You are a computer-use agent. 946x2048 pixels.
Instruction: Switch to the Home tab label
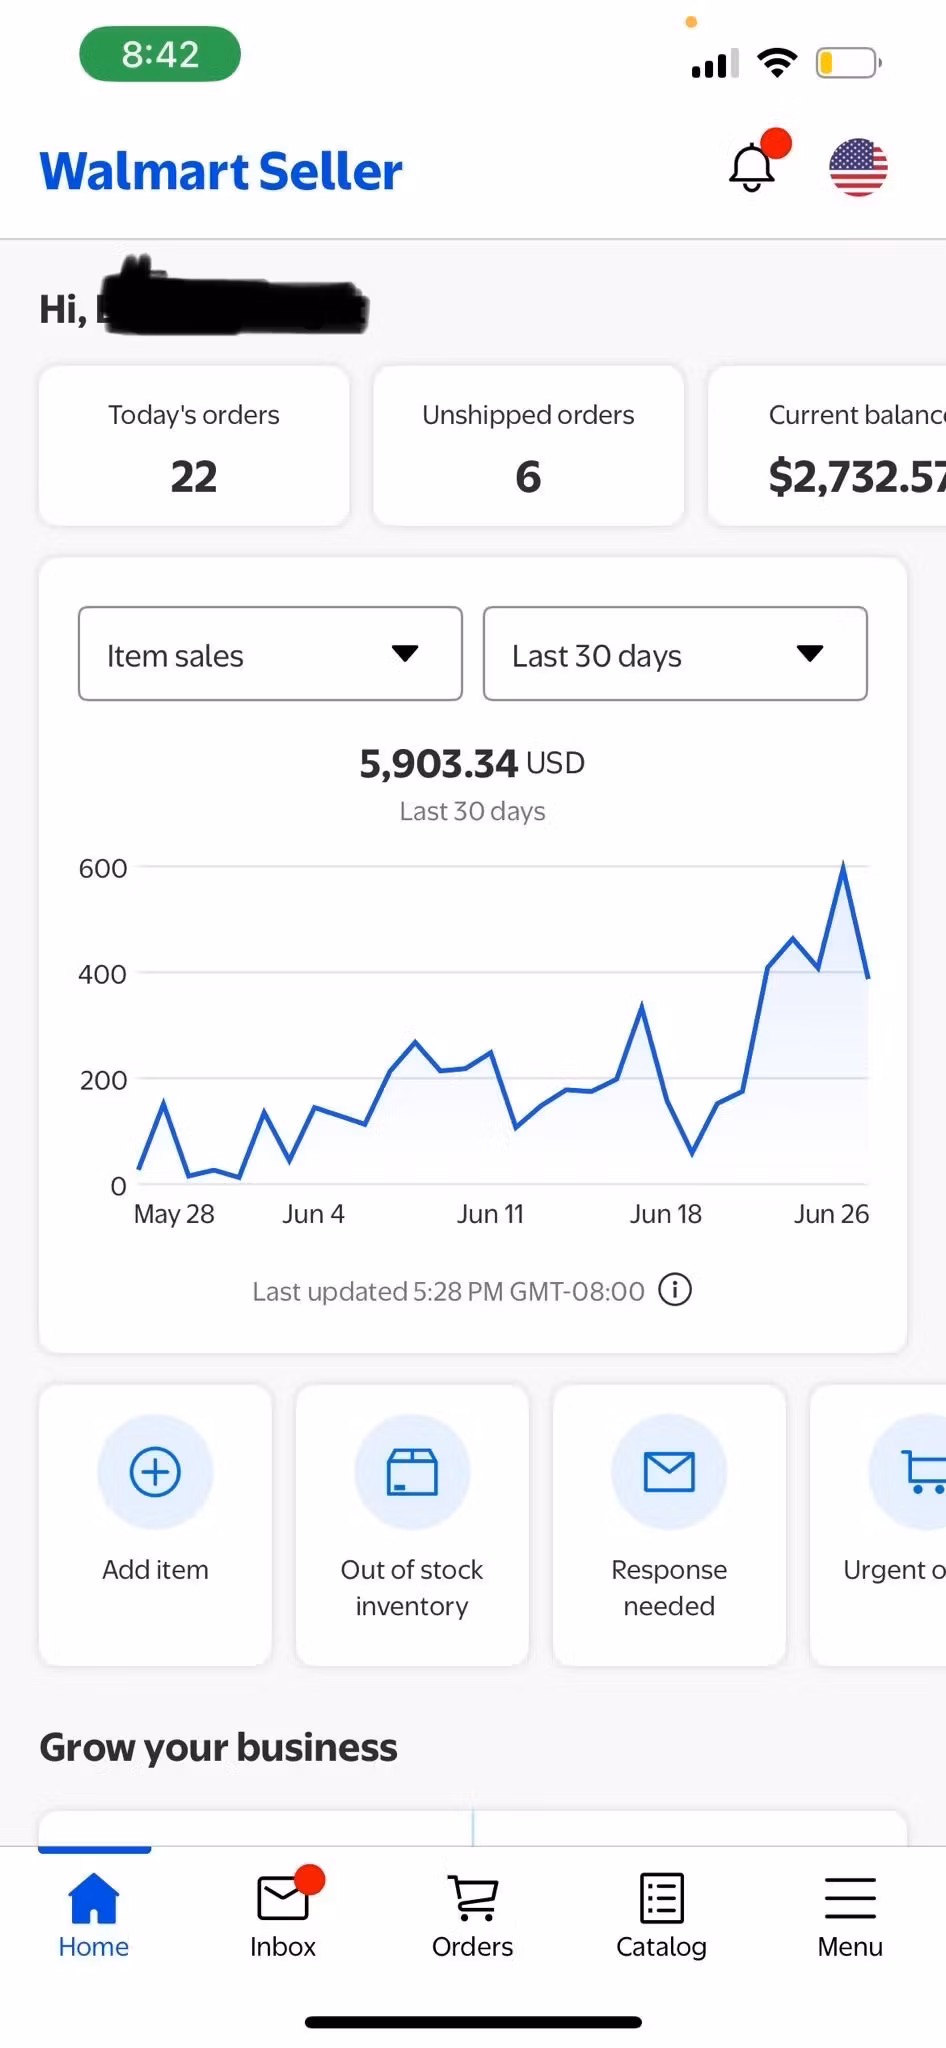click(94, 1946)
